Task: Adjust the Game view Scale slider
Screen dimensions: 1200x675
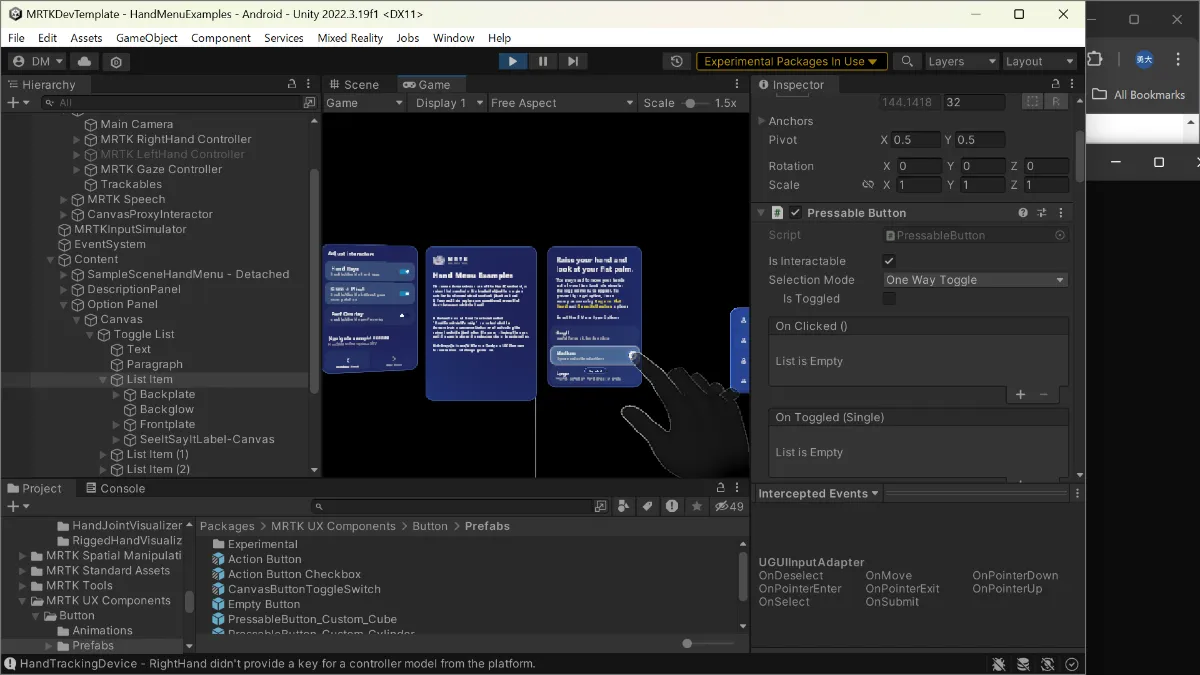Action: click(x=690, y=103)
